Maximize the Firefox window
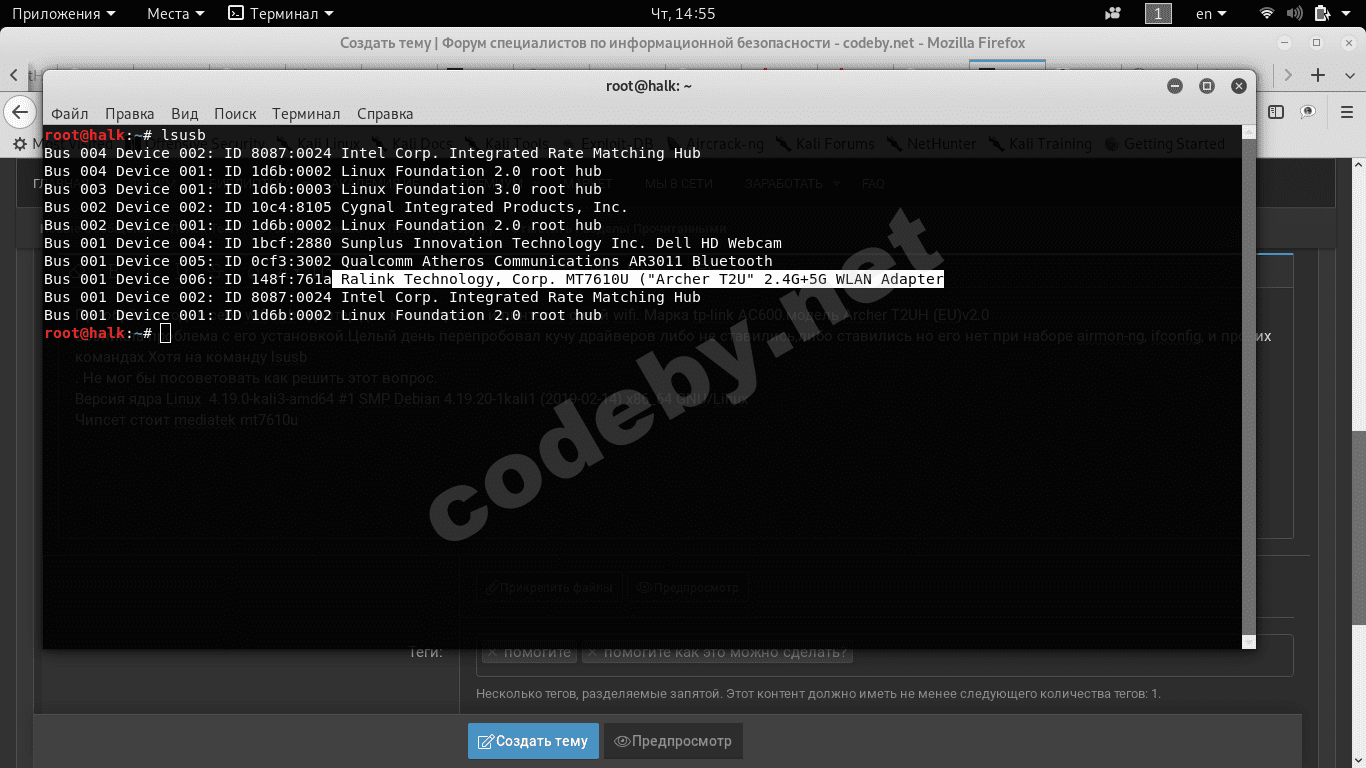1366x768 pixels. coord(1317,43)
